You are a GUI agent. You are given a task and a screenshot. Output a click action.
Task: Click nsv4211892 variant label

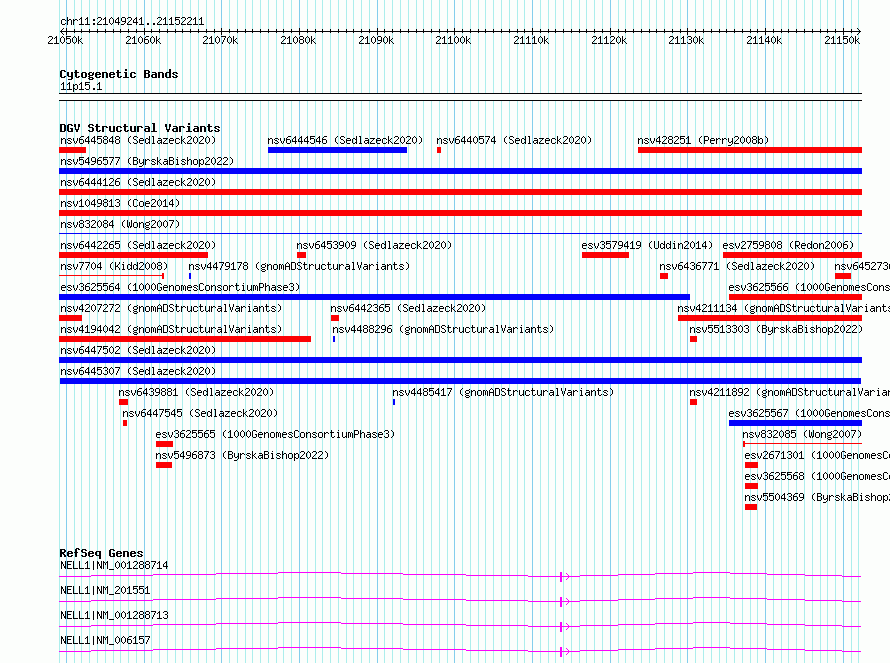tap(790, 392)
